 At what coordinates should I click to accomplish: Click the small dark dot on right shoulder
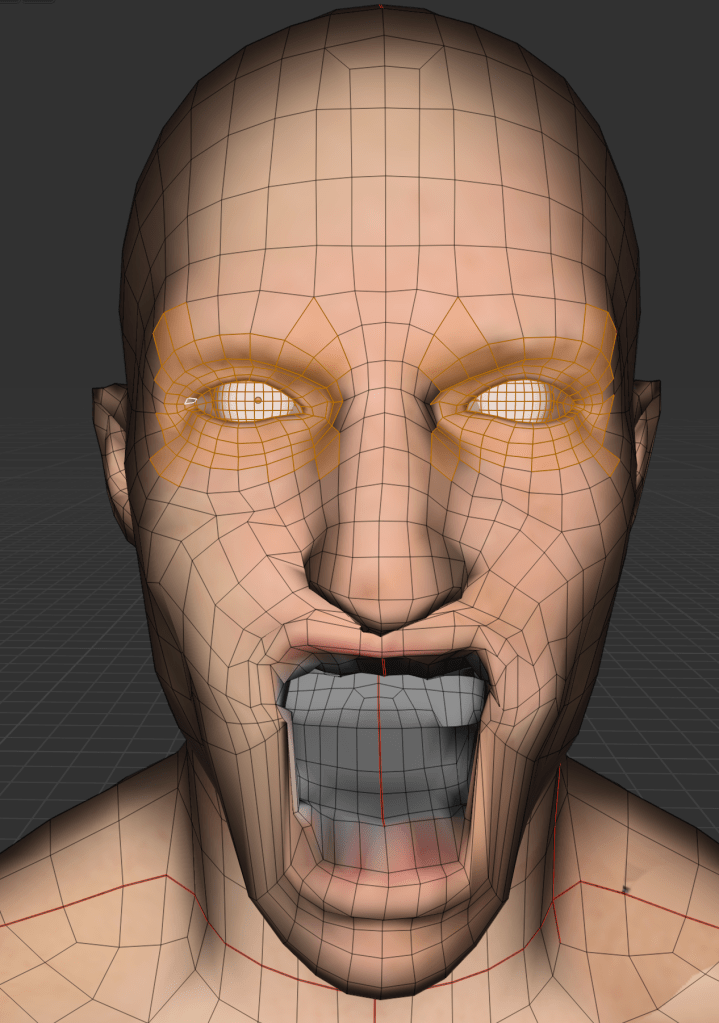click(626, 888)
